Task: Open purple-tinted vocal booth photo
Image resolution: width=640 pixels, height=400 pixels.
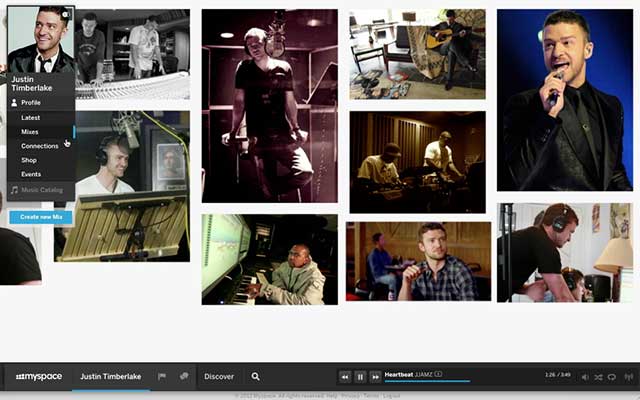Action: tap(269, 106)
